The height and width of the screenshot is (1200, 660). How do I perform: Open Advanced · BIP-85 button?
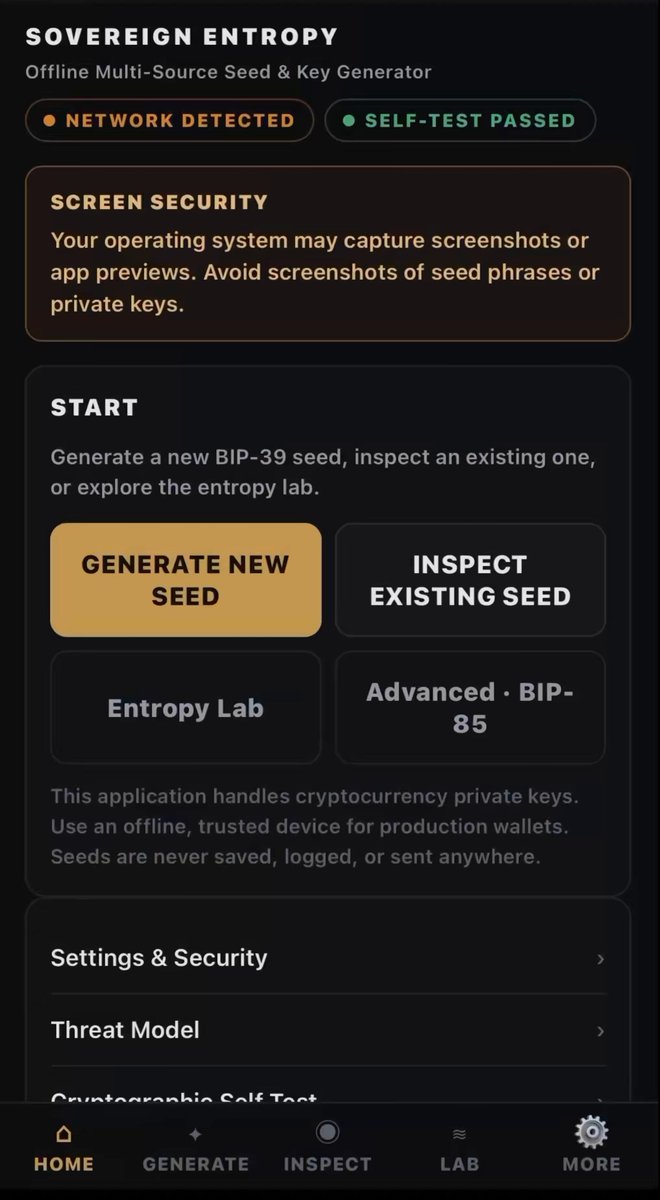click(470, 708)
